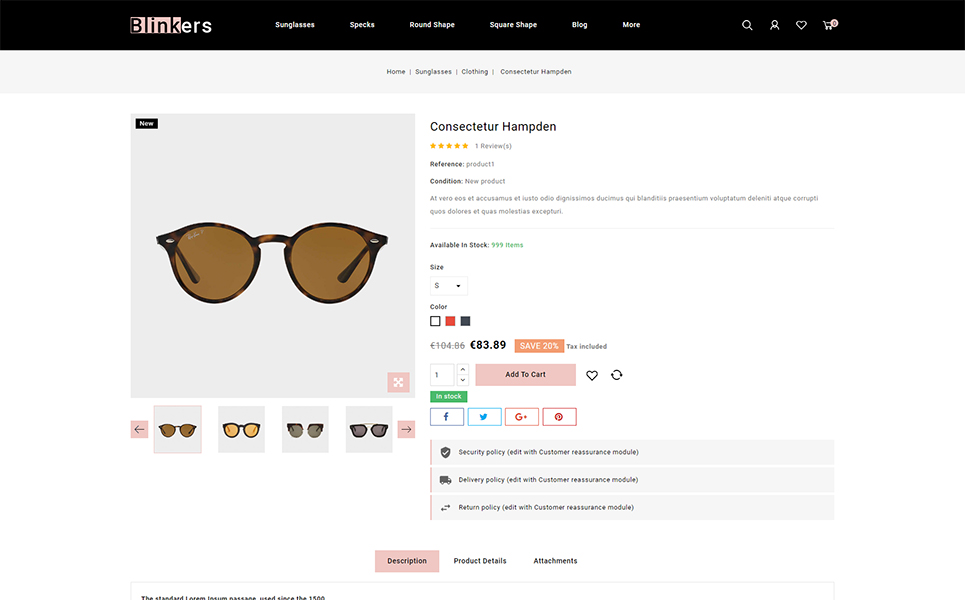This screenshot has height=600, width=965.
Task: Go to Home breadcrumb link
Action: [x=396, y=72]
